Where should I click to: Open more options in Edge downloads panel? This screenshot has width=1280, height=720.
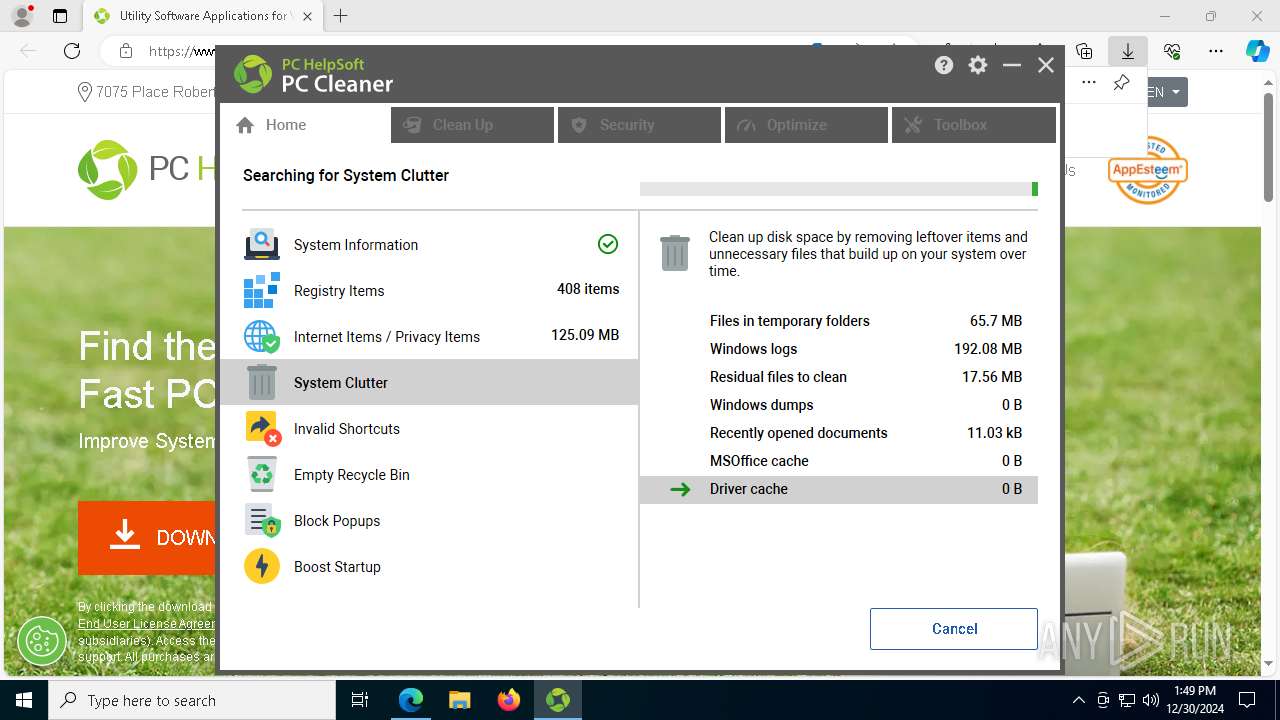coord(1089,83)
